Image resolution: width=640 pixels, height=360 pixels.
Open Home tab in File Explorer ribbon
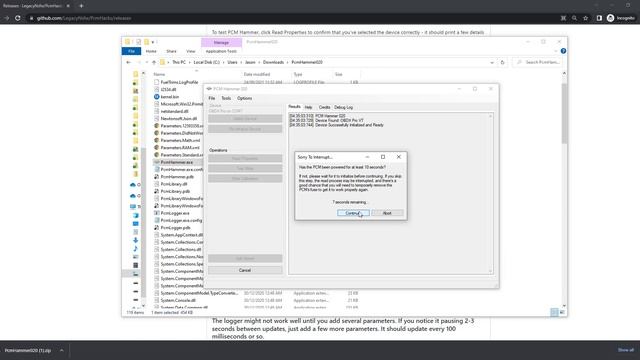point(151,51)
